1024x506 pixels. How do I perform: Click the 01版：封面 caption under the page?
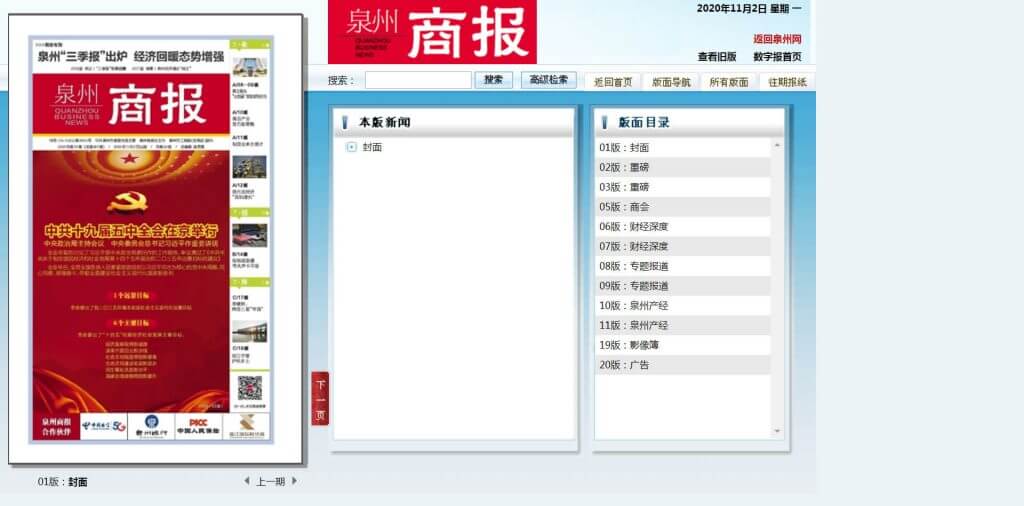(x=62, y=482)
